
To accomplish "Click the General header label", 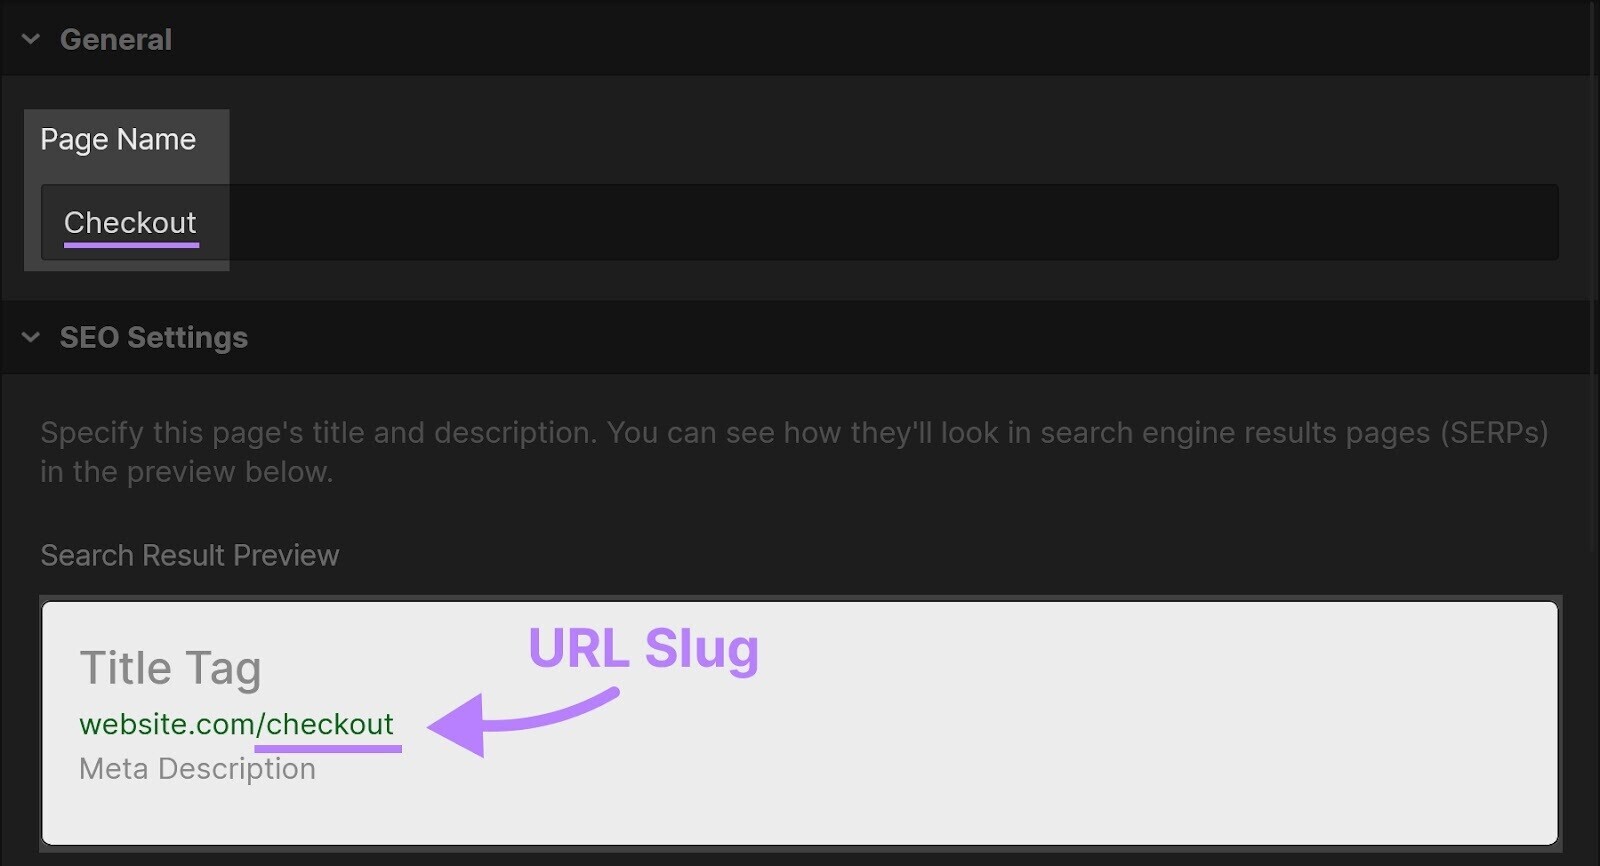I will point(116,39).
